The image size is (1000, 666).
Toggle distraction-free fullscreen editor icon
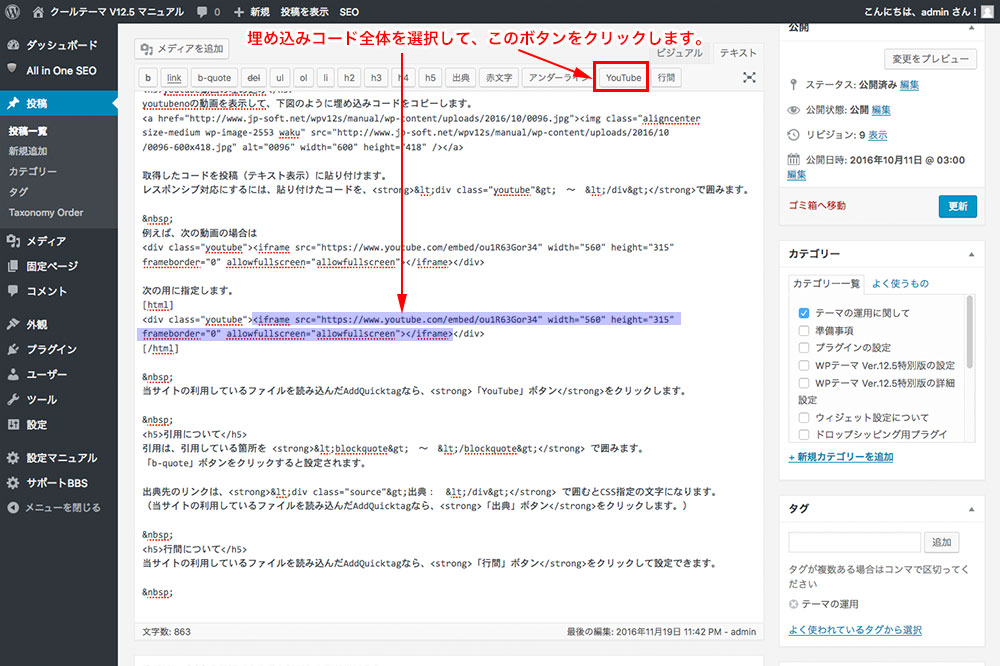pos(749,77)
